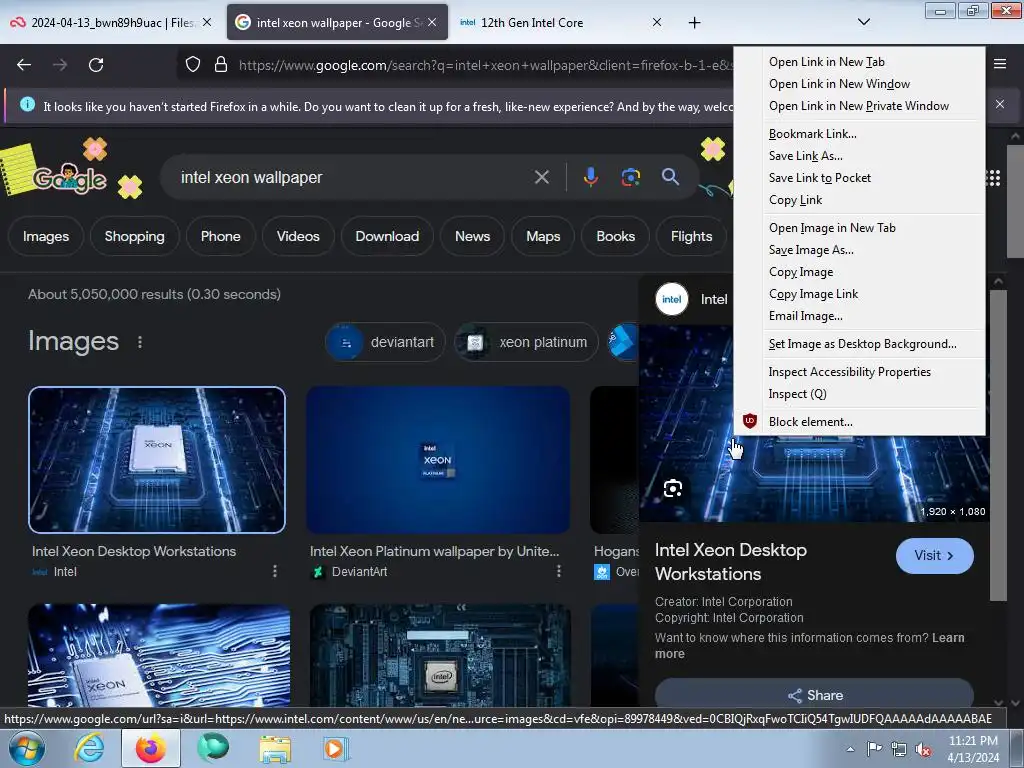The image size is (1024, 768).
Task: Open options for Intel Xeon Desktop Workstations result
Action: [x=275, y=571]
